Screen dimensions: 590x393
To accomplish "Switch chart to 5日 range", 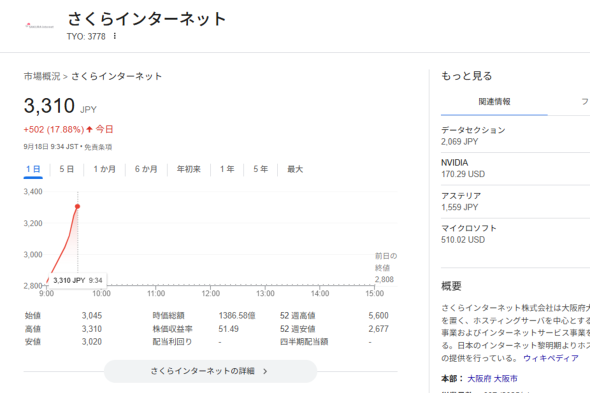I will (x=67, y=169).
